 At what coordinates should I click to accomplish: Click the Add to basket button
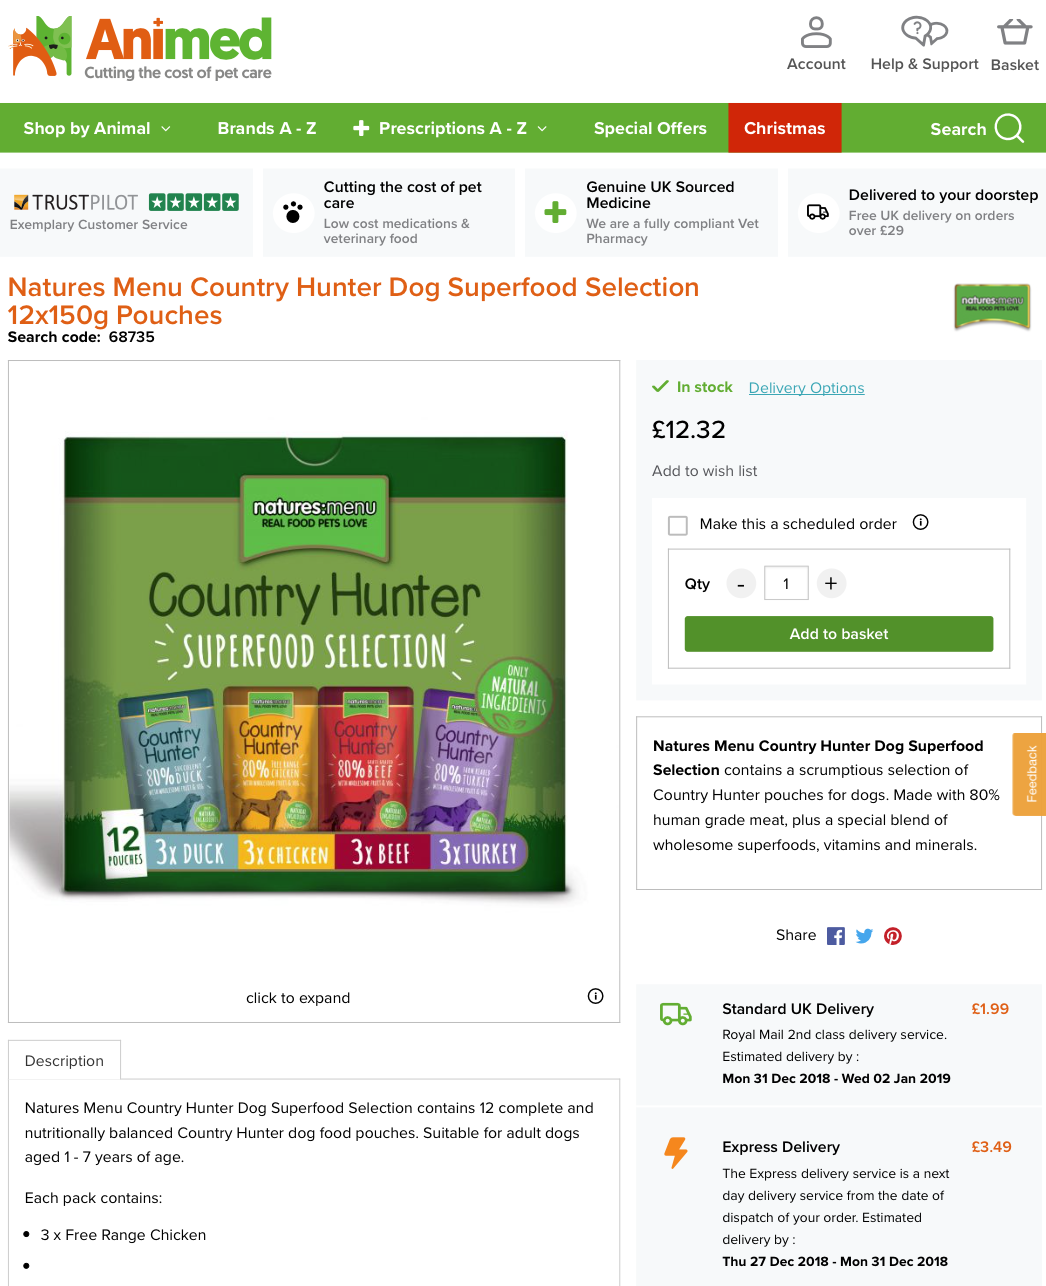pos(839,634)
